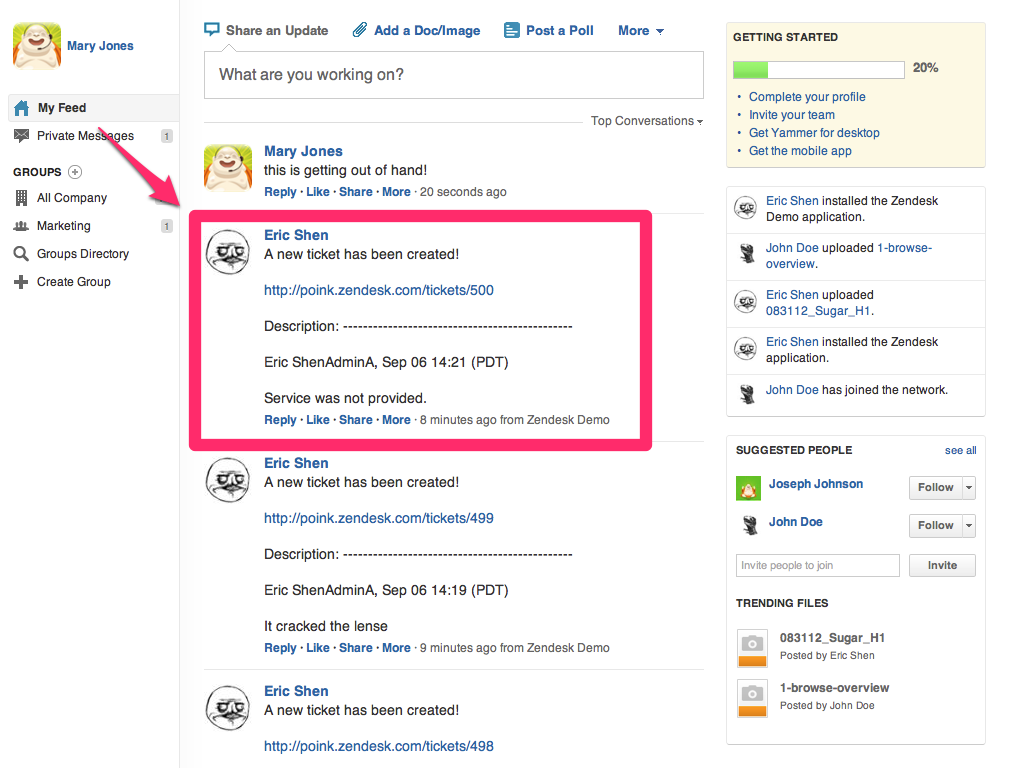
Task: Open the Top Conversations sort dropdown
Action: [x=646, y=121]
